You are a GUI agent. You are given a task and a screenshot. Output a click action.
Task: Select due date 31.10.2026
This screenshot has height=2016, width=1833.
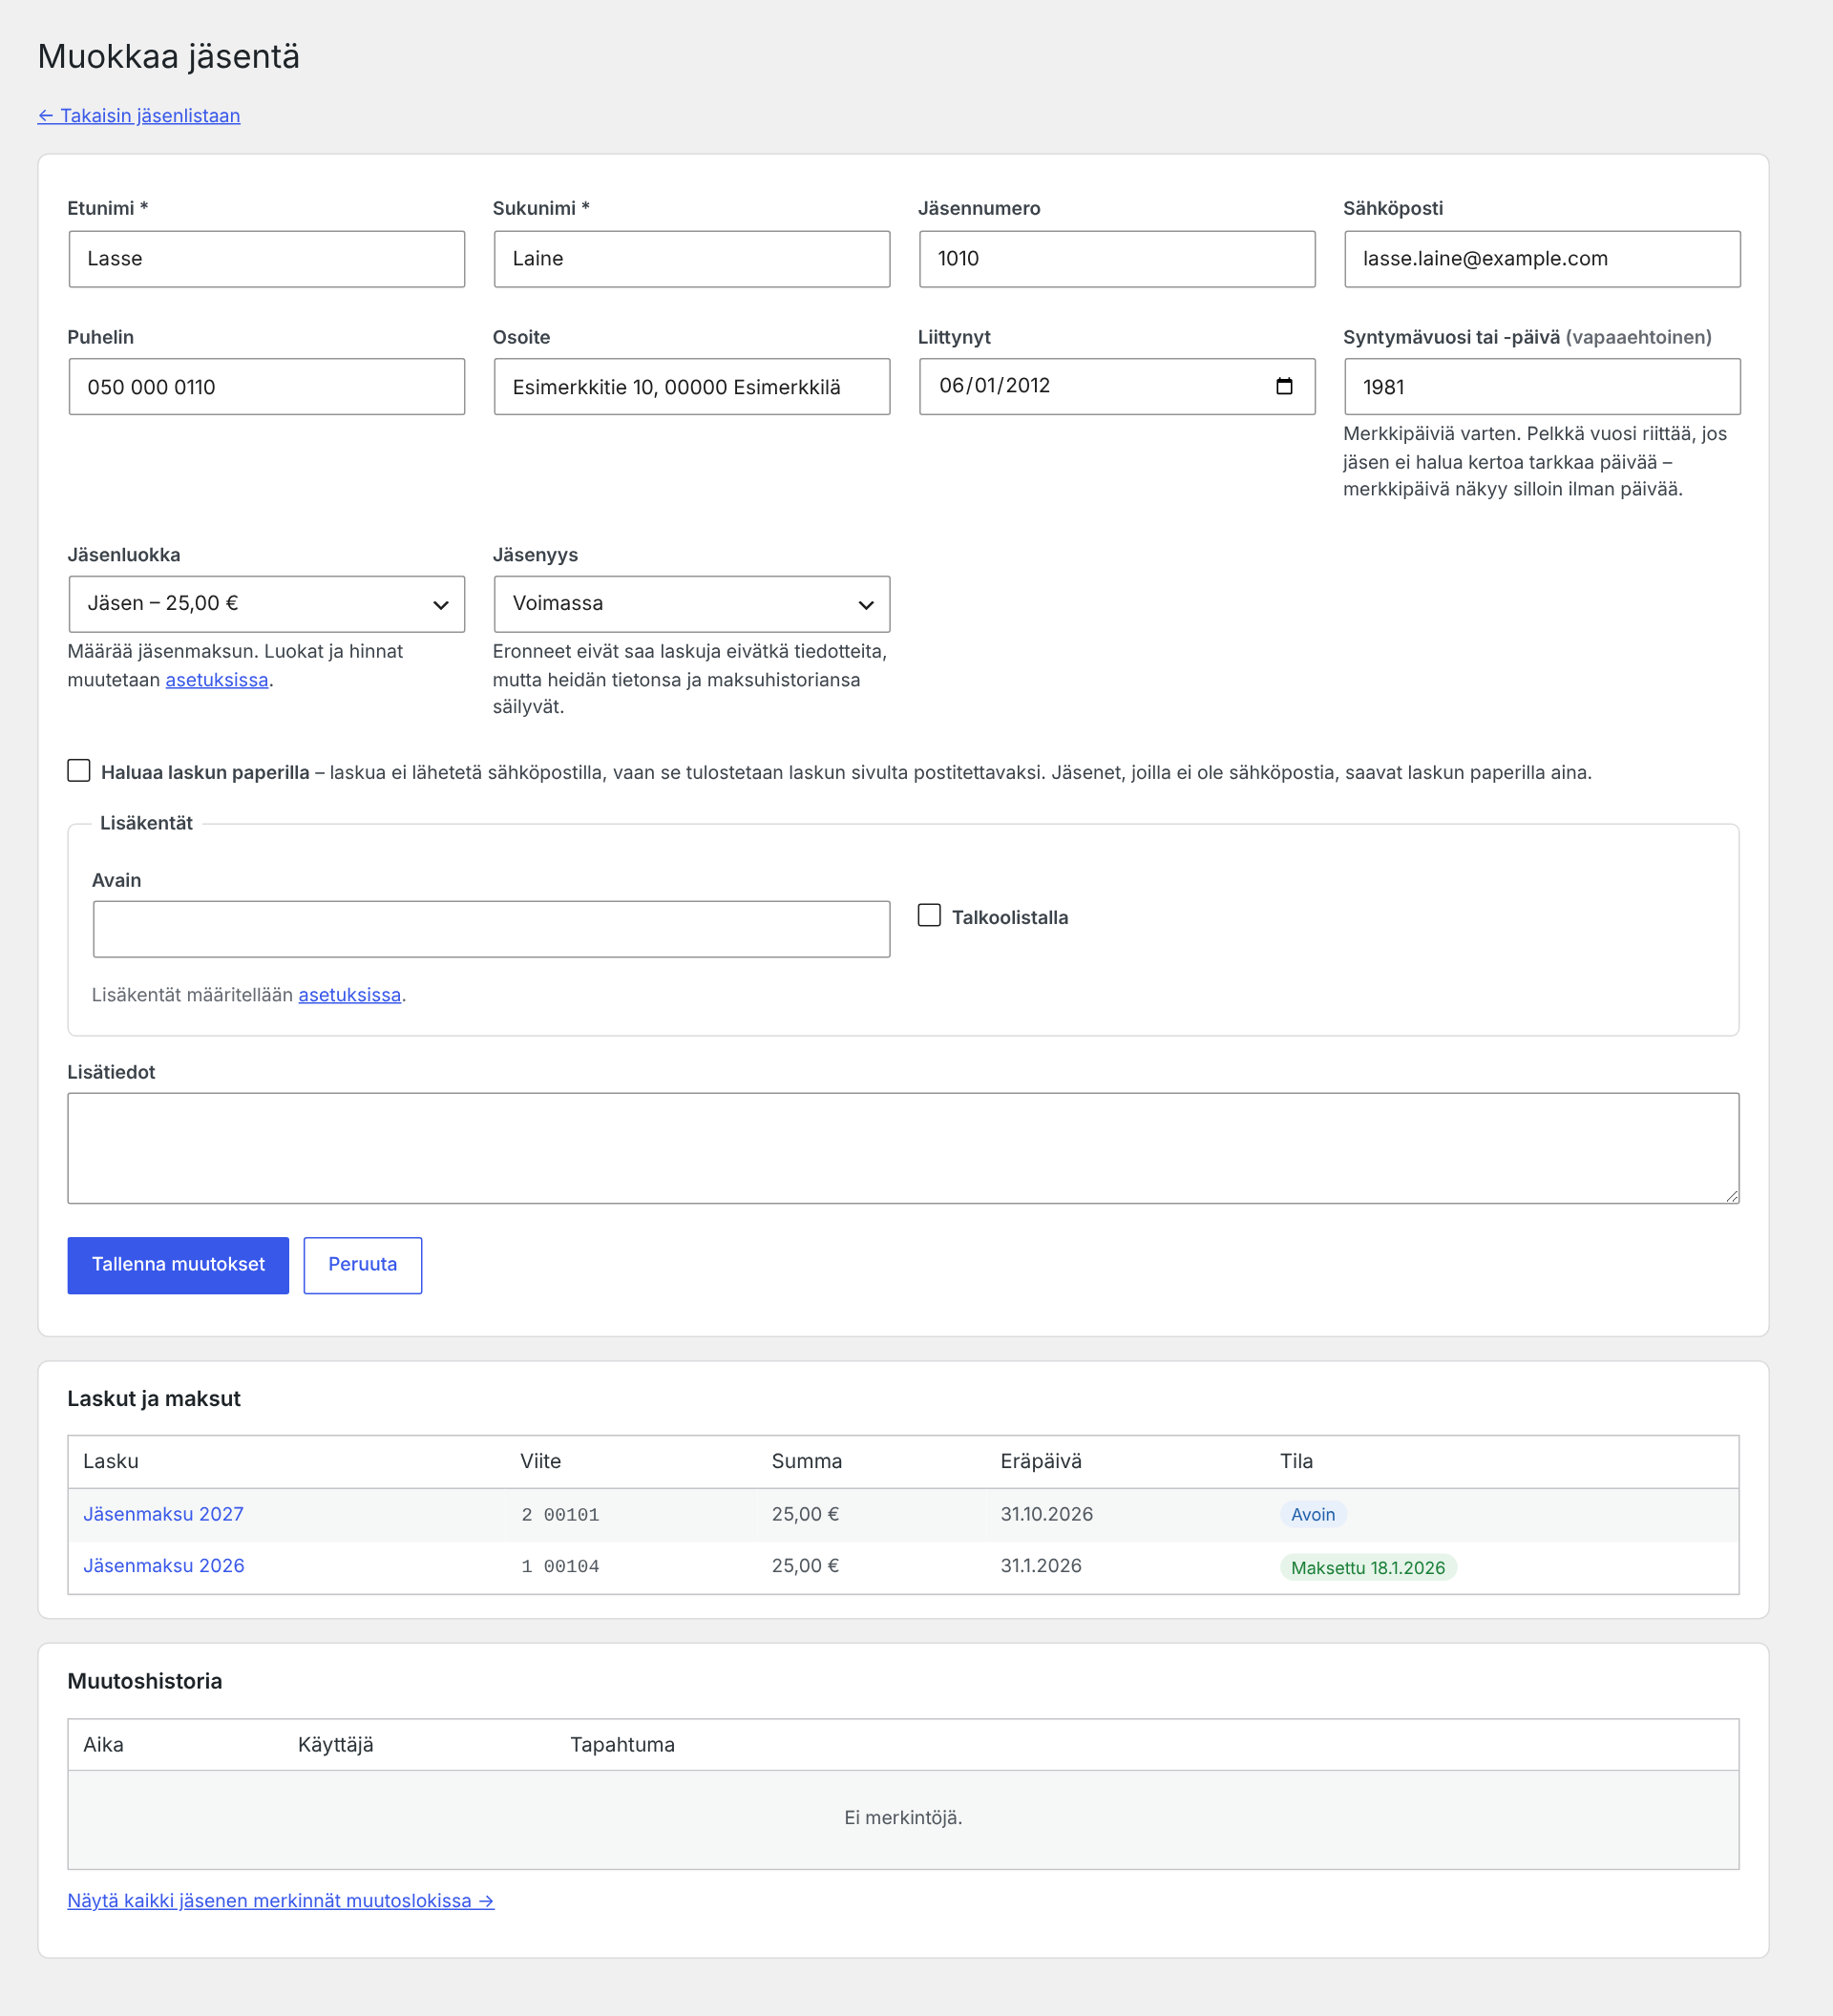(1047, 1514)
